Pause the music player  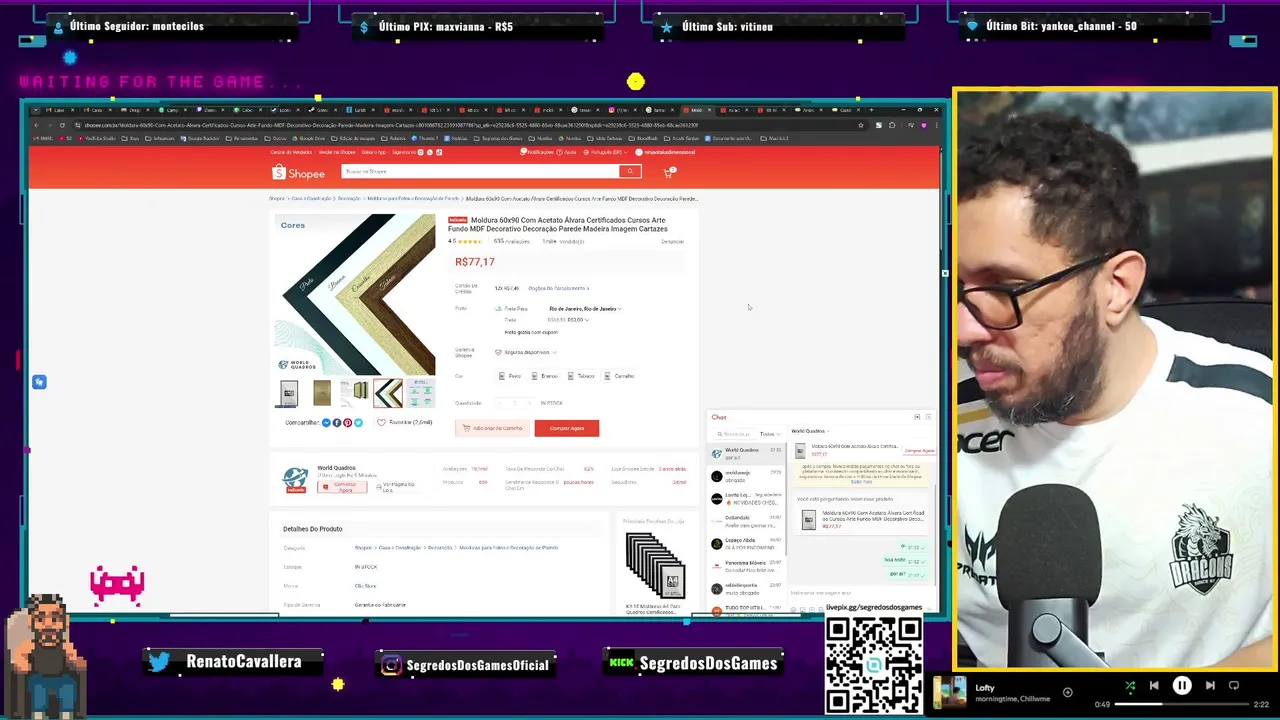click(1182, 686)
